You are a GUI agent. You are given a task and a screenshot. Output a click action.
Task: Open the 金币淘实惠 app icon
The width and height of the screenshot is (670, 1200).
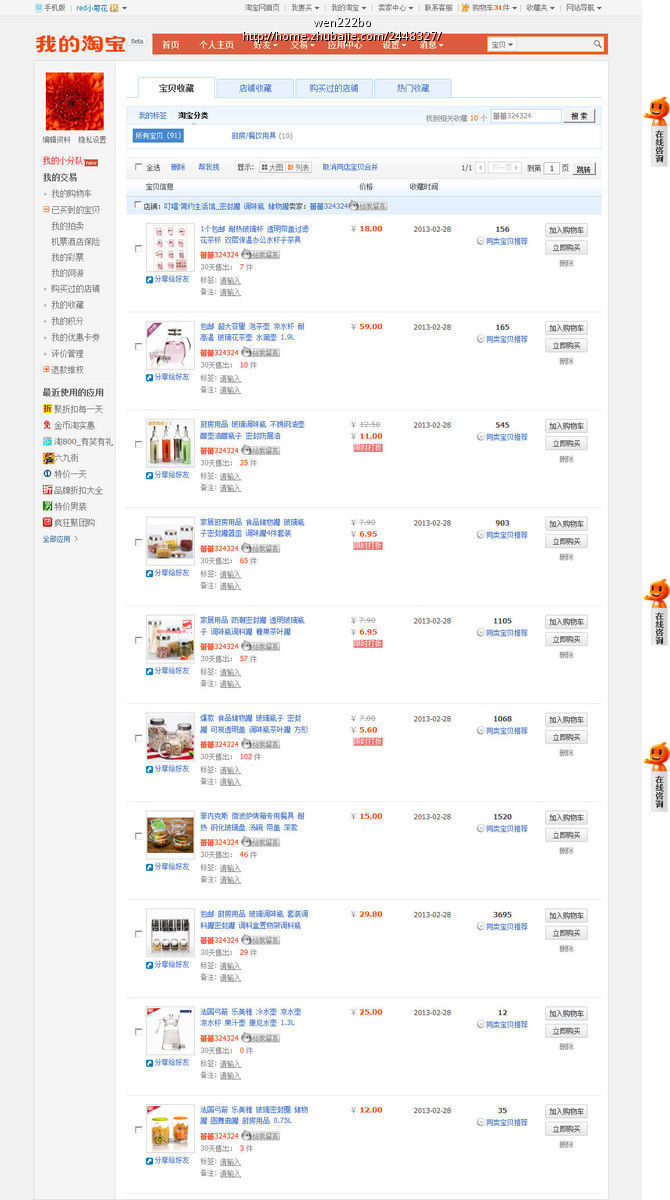(x=47, y=425)
